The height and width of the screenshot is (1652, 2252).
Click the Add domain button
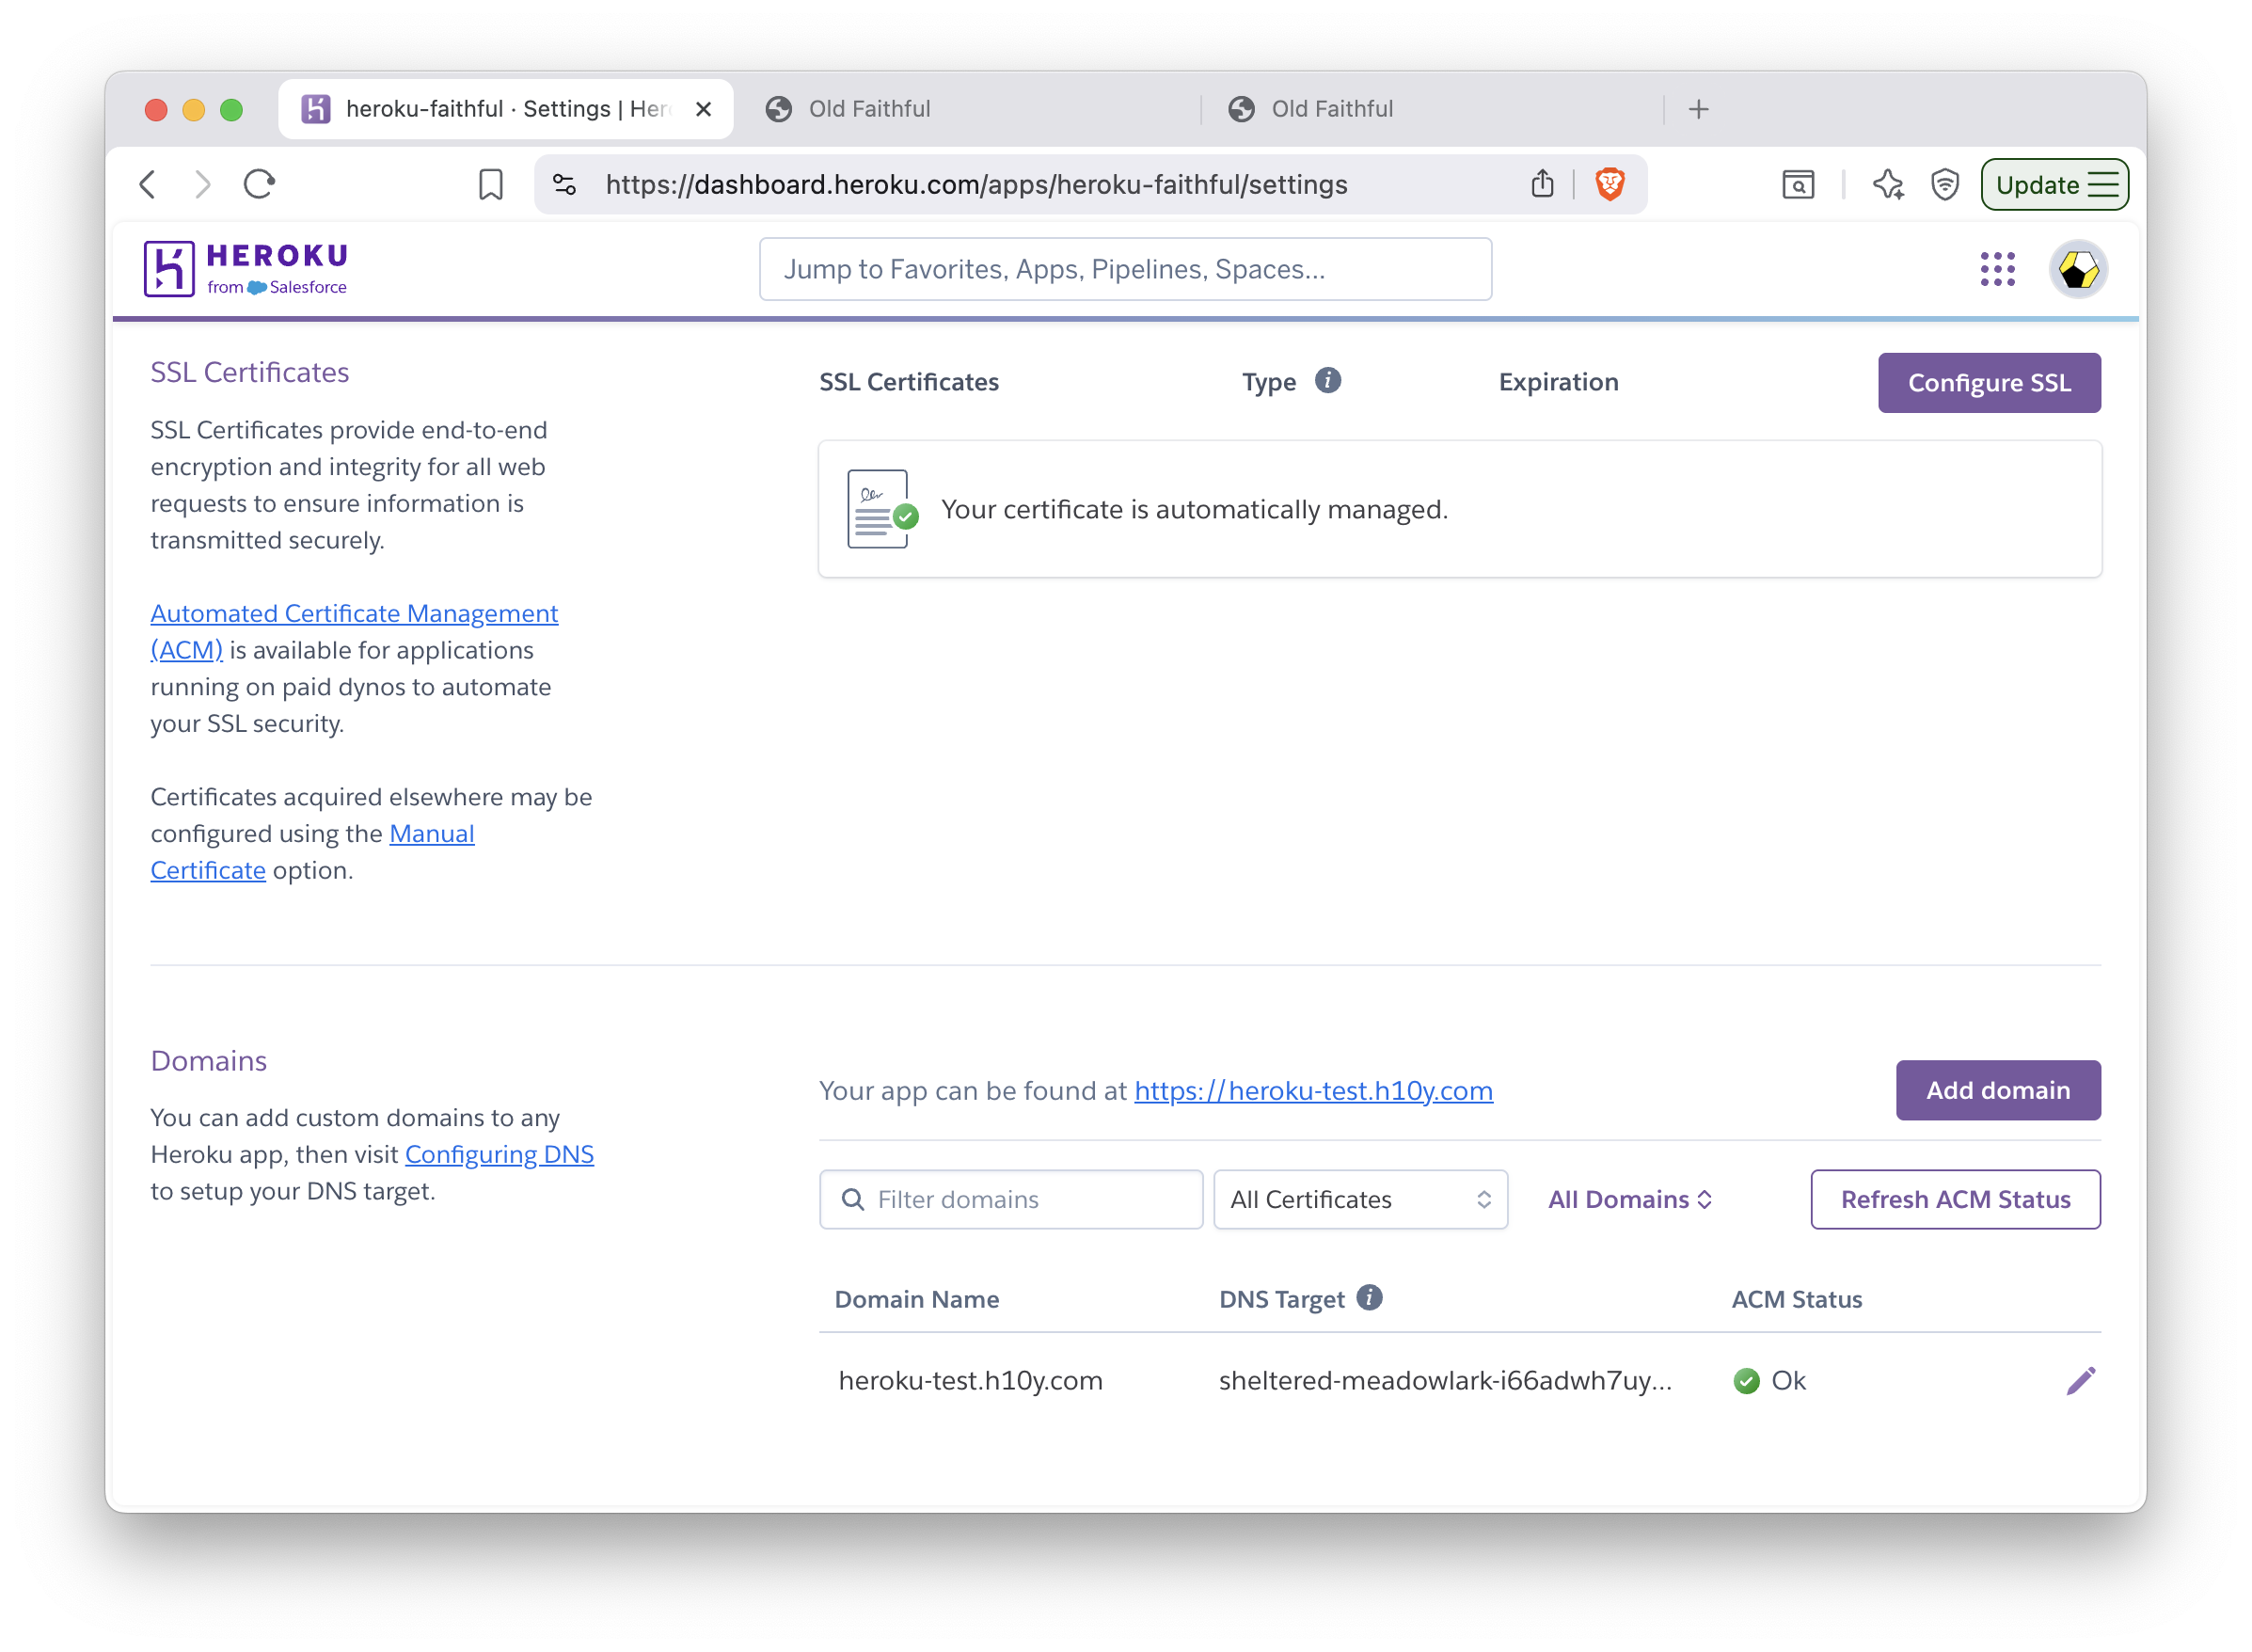(1997, 1090)
